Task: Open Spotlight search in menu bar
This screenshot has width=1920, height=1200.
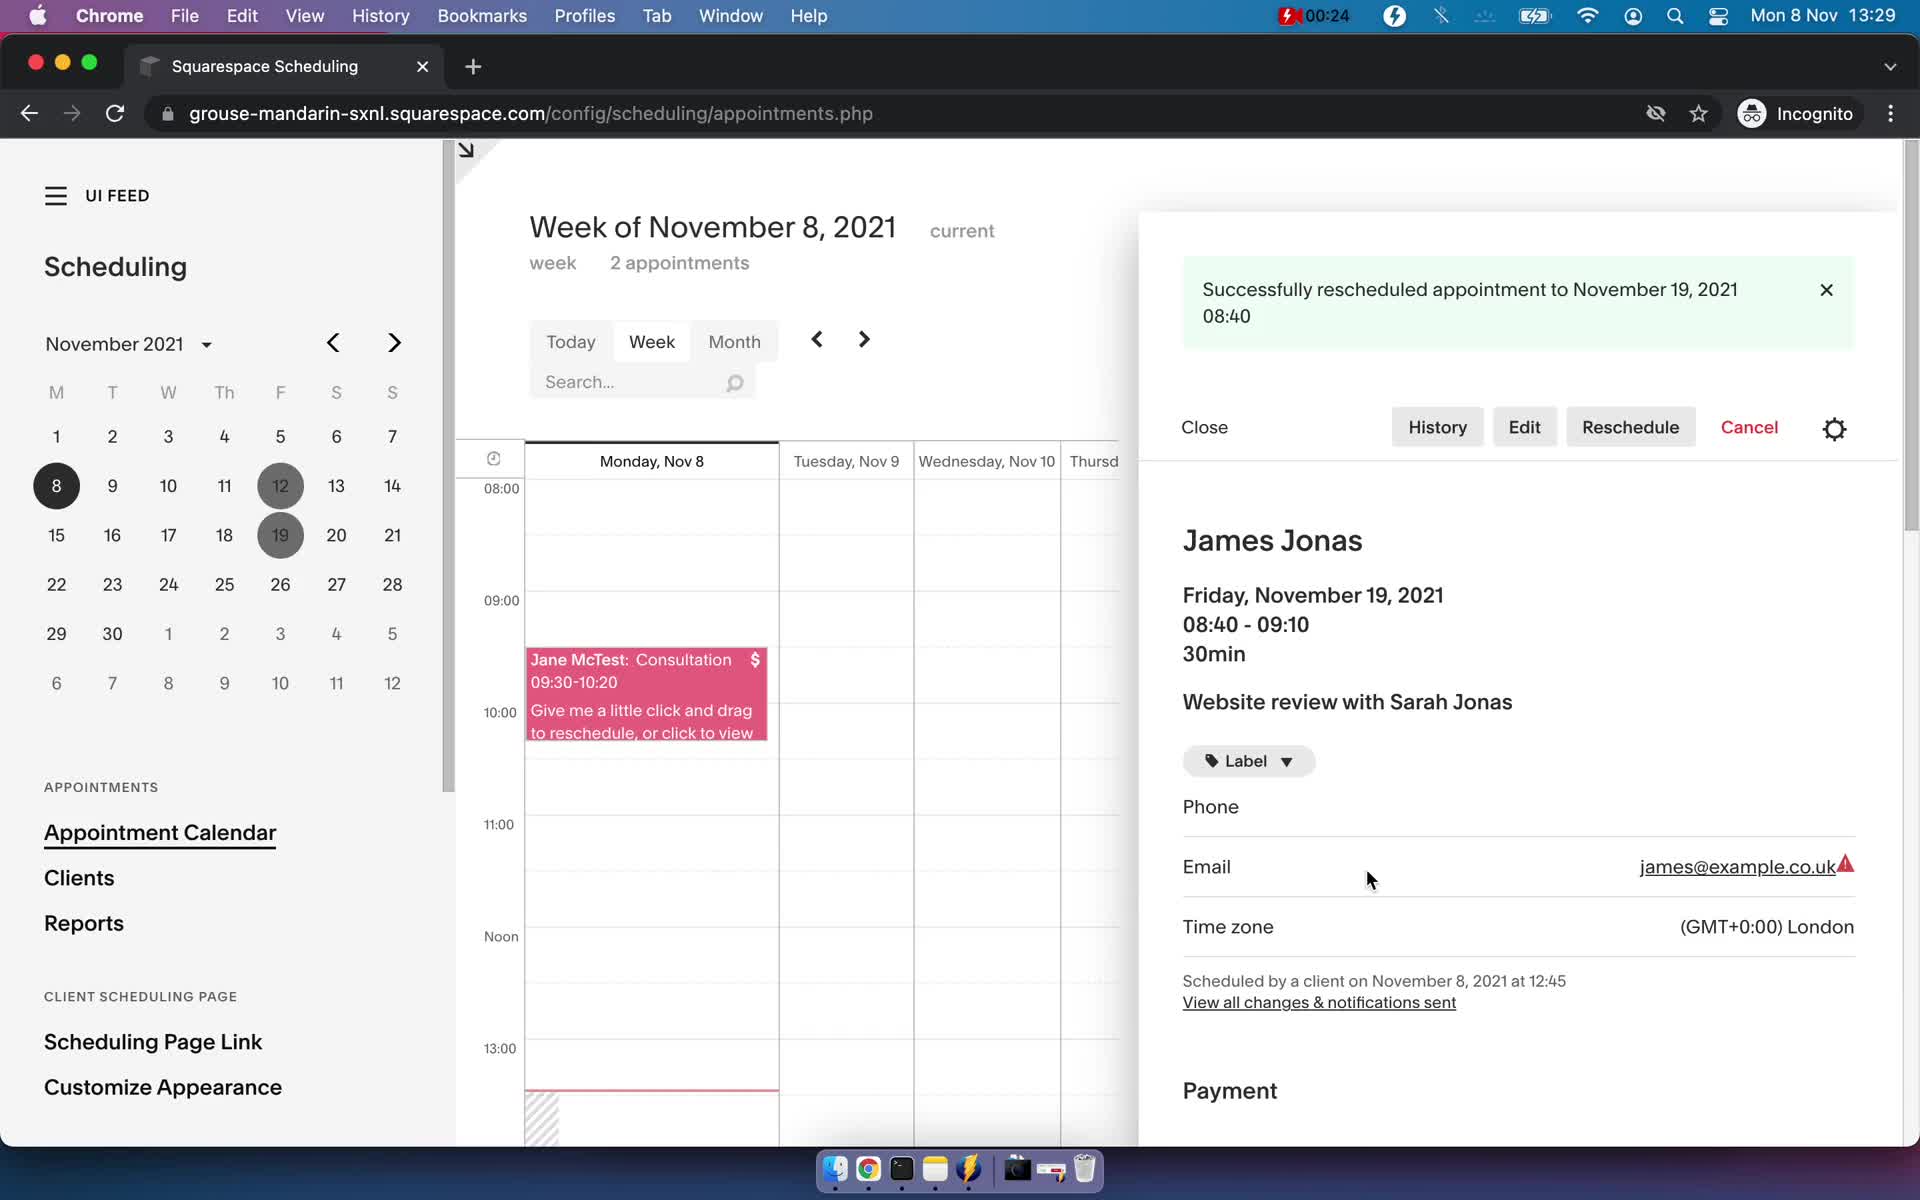Action: (1675, 16)
